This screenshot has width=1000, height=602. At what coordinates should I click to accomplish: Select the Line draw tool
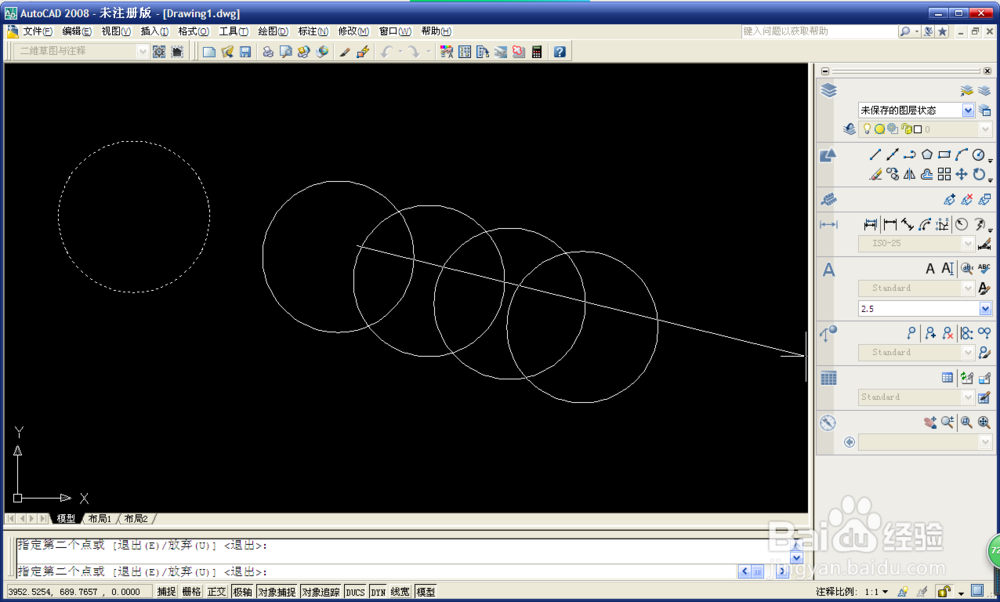tap(875, 154)
